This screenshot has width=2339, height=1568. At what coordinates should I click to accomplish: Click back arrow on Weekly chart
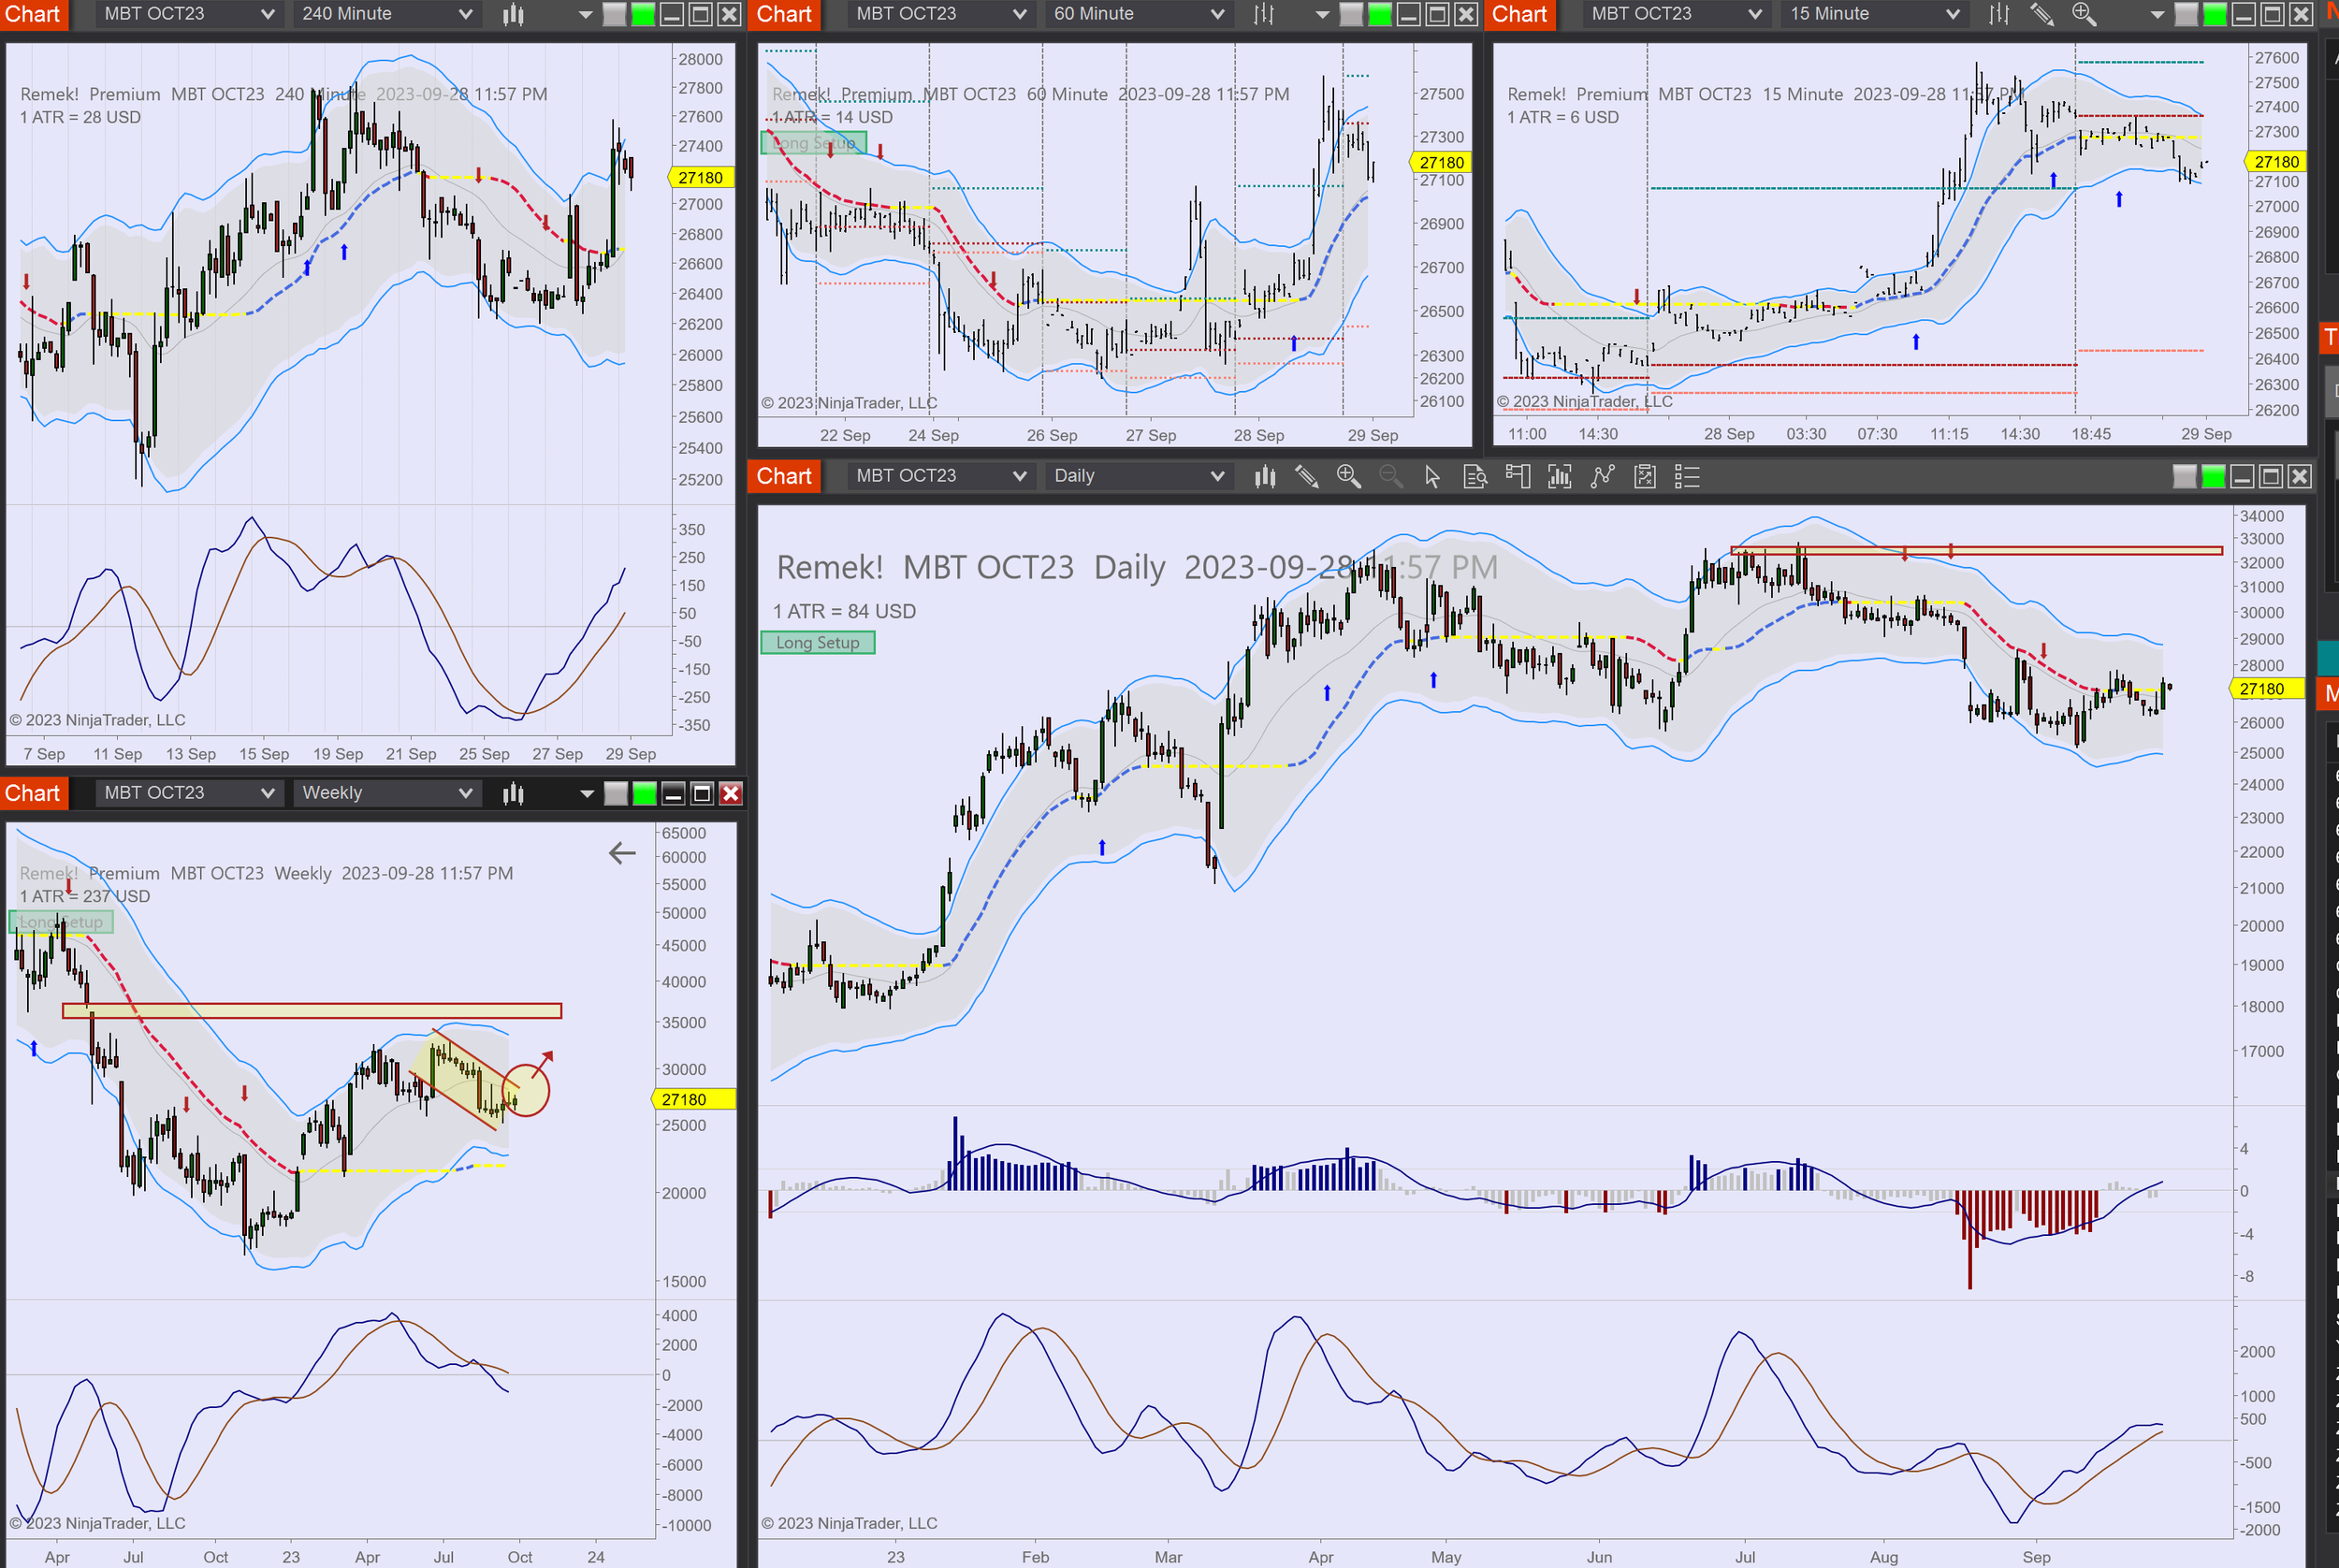click(622, 853)
